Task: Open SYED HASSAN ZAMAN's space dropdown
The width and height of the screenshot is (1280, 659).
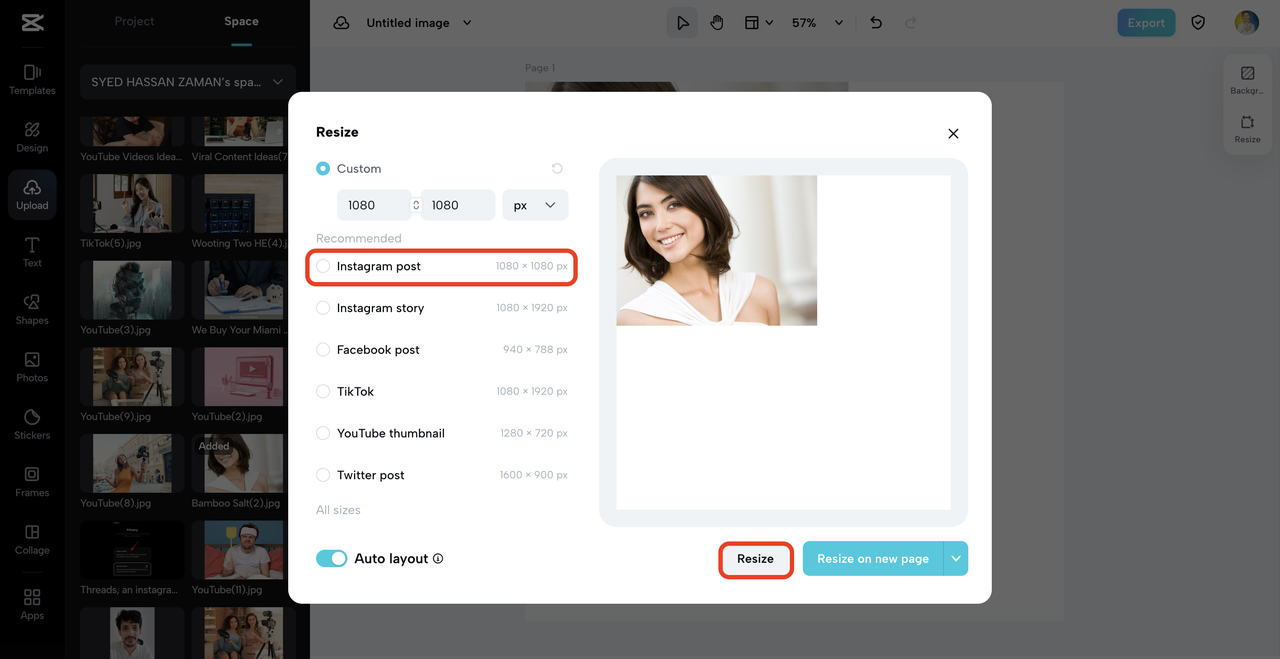Action: (188, 82)
